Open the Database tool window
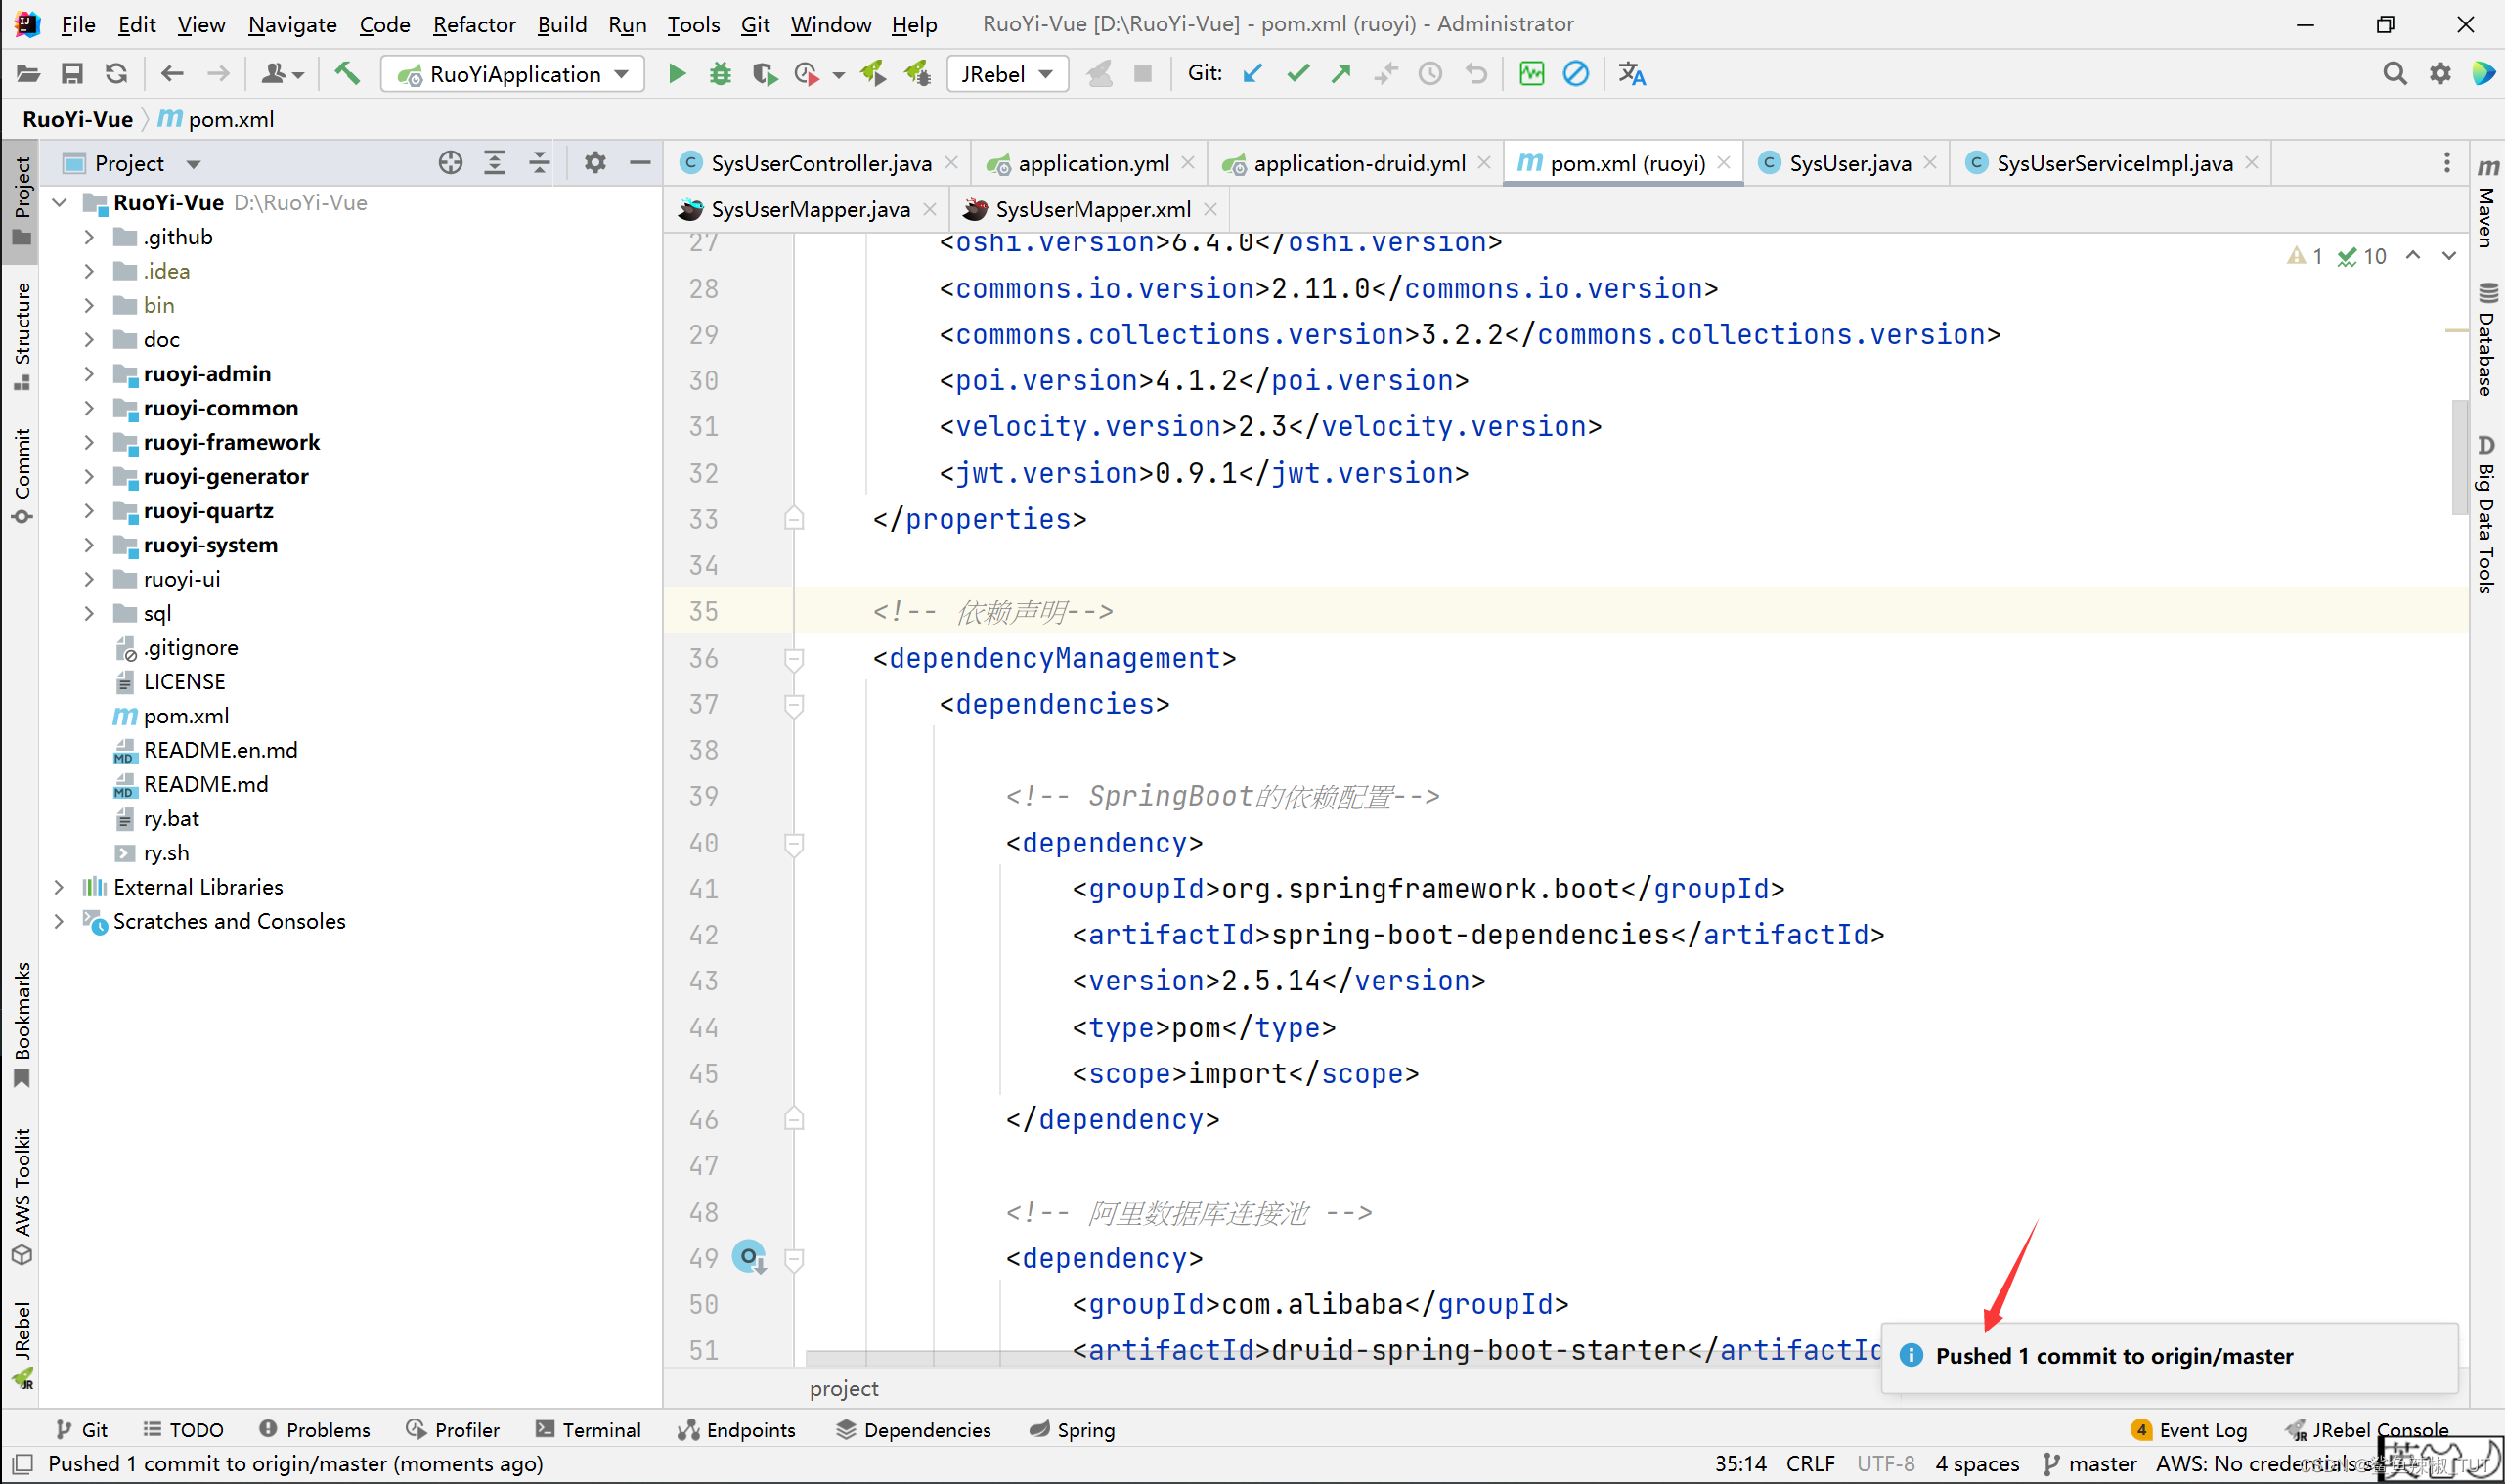2505x1484 pixels. pyautogui.click(x=2487, y=340)
